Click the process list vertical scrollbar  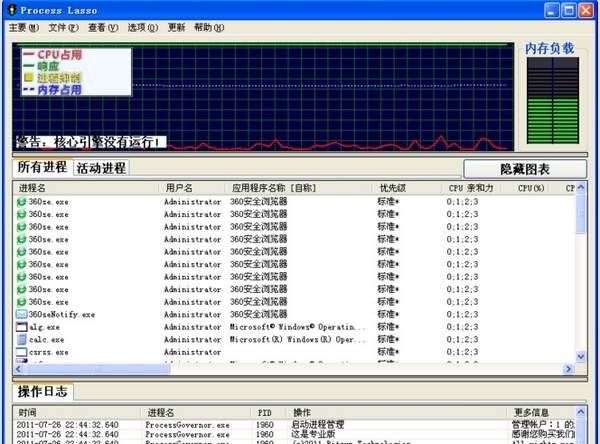coord(581,280)
